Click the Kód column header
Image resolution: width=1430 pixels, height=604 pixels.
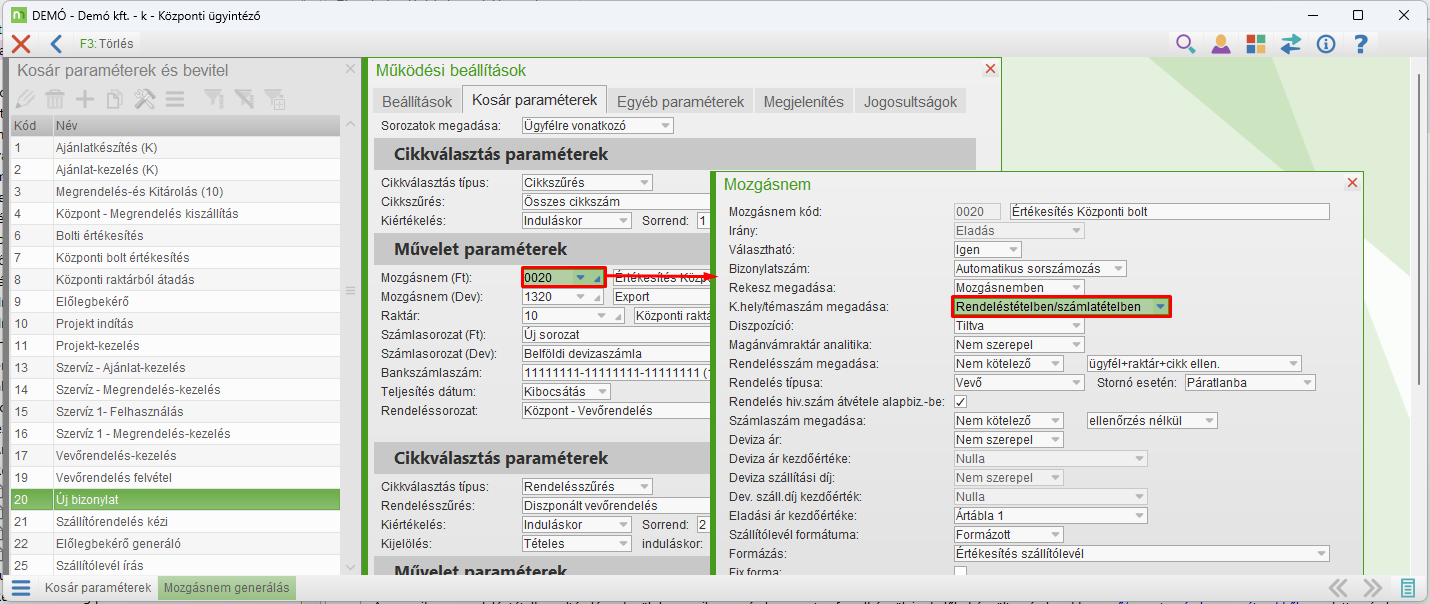(x=31, y=126)
